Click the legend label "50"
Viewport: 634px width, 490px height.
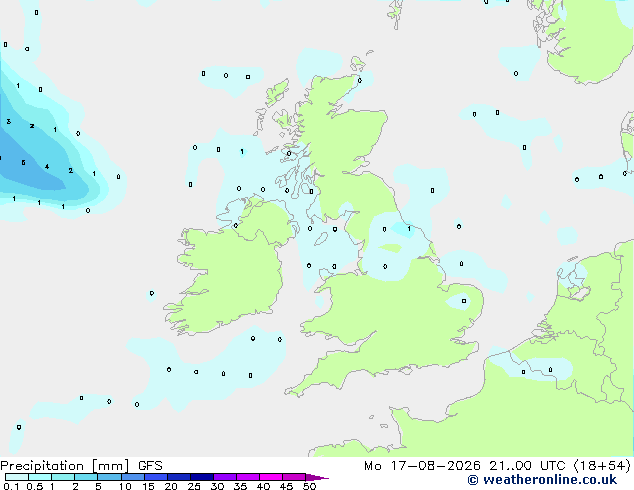click(x=309, y=486)
